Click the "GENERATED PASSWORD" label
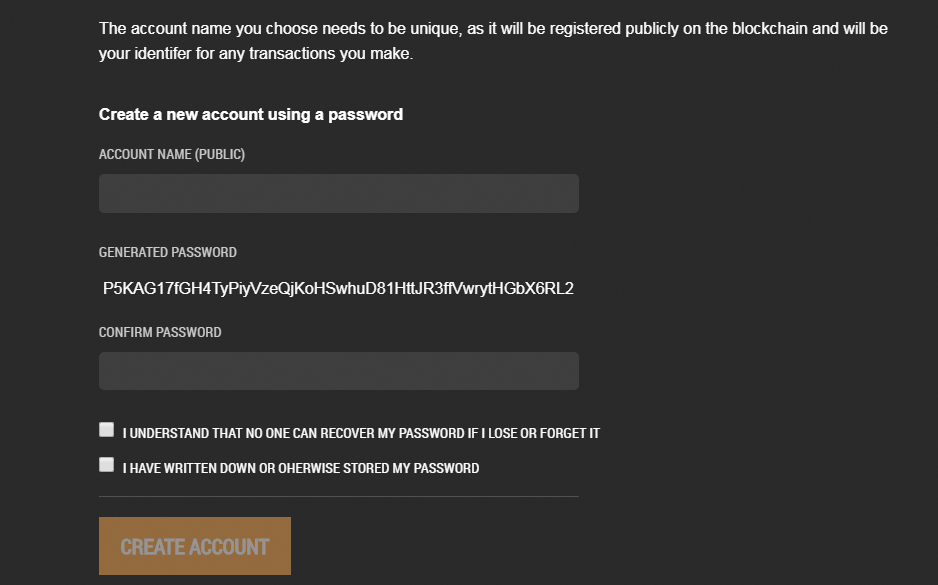Viewport: 938px width, 585px height. [x=168, y=253]
